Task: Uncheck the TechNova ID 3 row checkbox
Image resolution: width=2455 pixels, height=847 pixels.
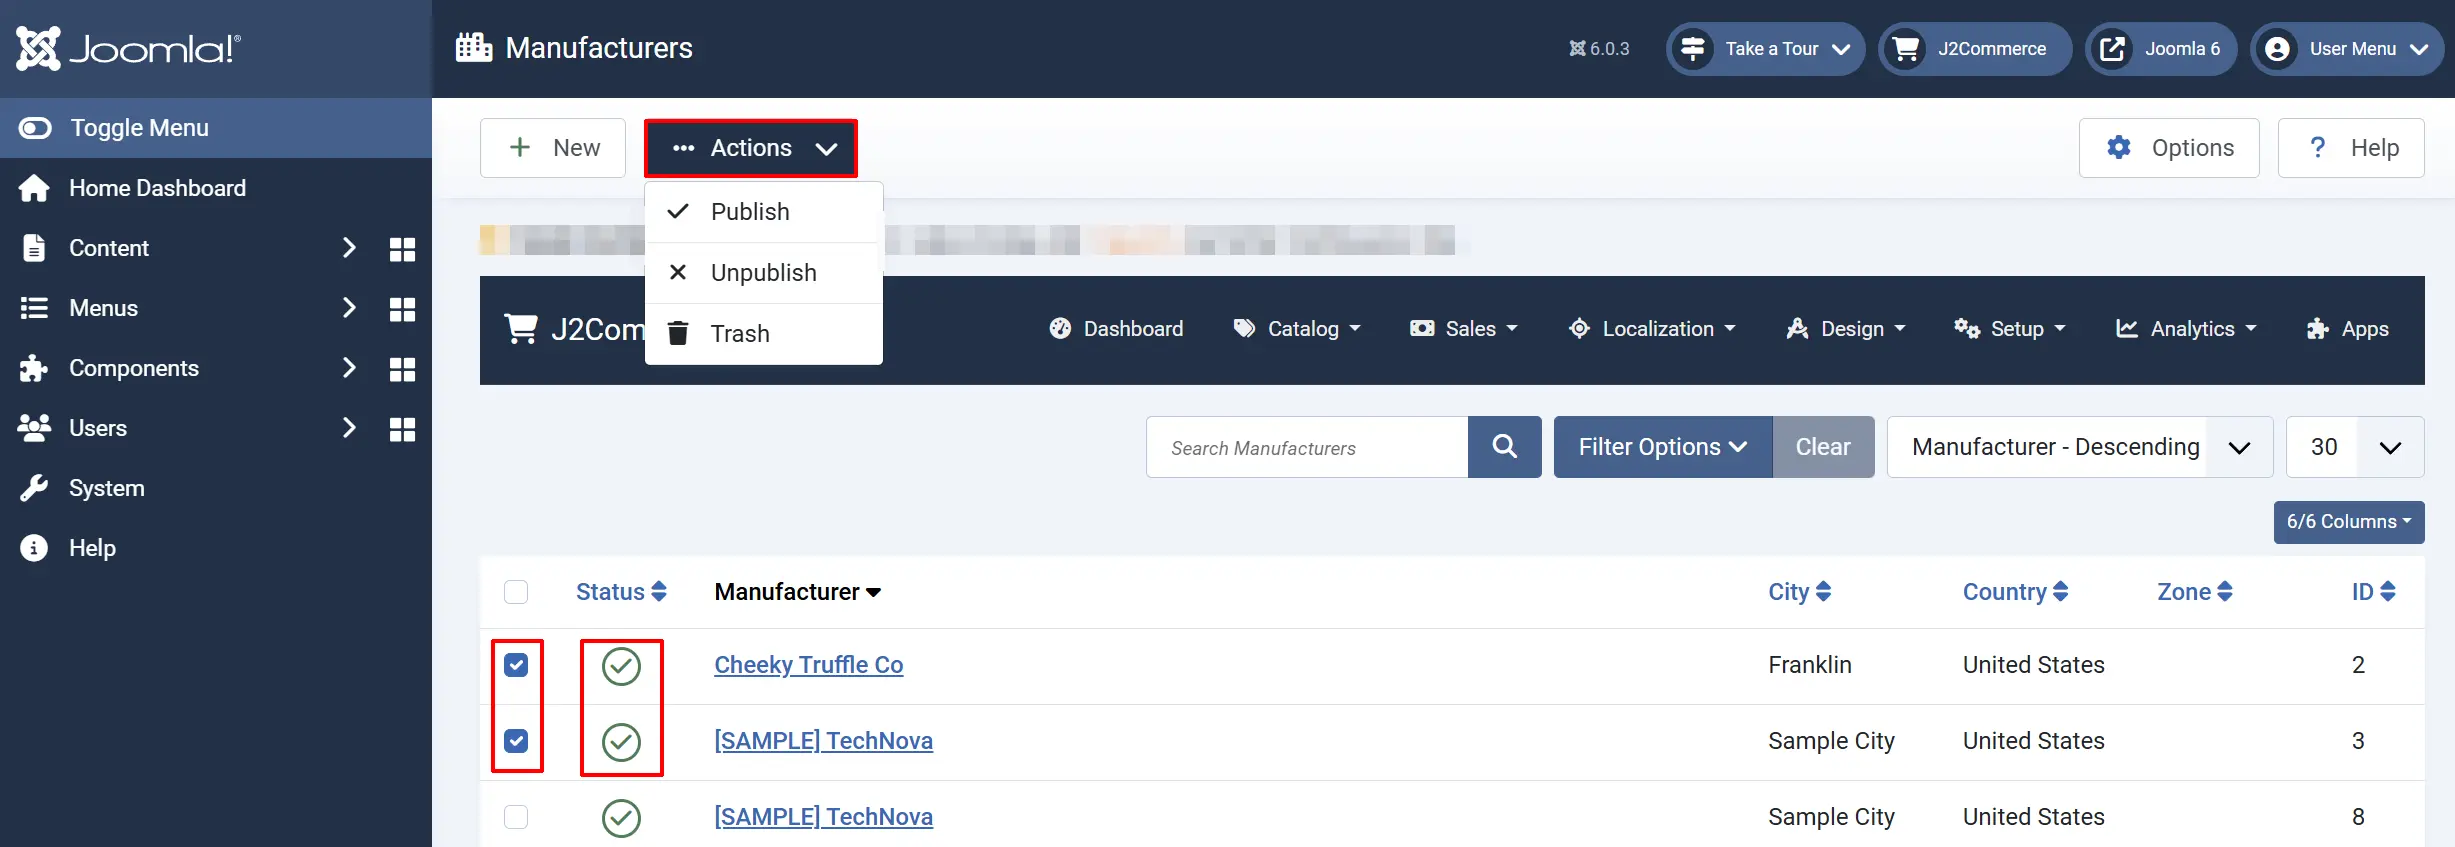Action: point(516,741)
